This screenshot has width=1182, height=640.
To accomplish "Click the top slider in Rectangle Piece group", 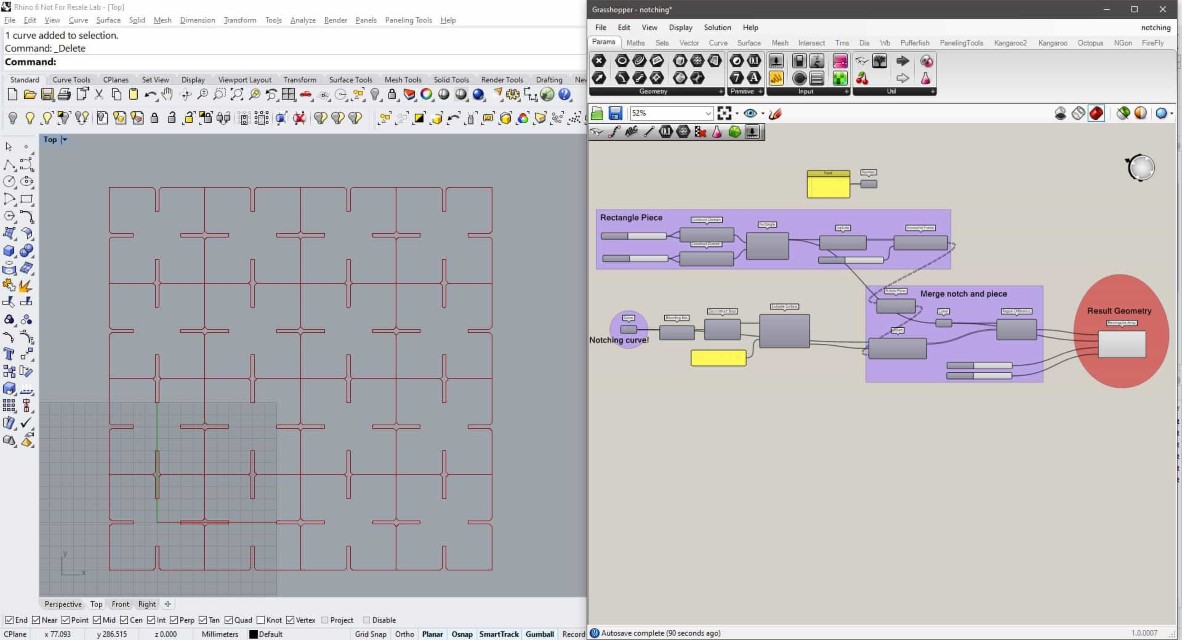I will [633, 236].
